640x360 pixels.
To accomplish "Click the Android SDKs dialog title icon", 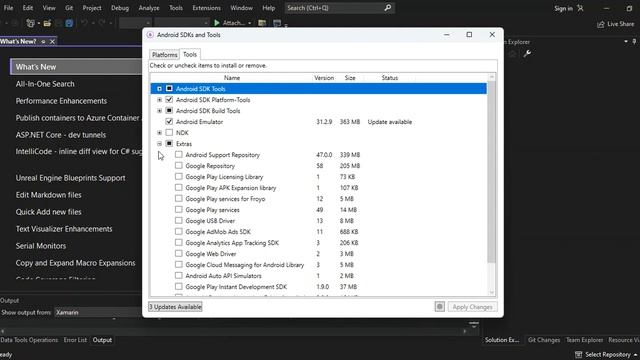I will click(150, 35).
